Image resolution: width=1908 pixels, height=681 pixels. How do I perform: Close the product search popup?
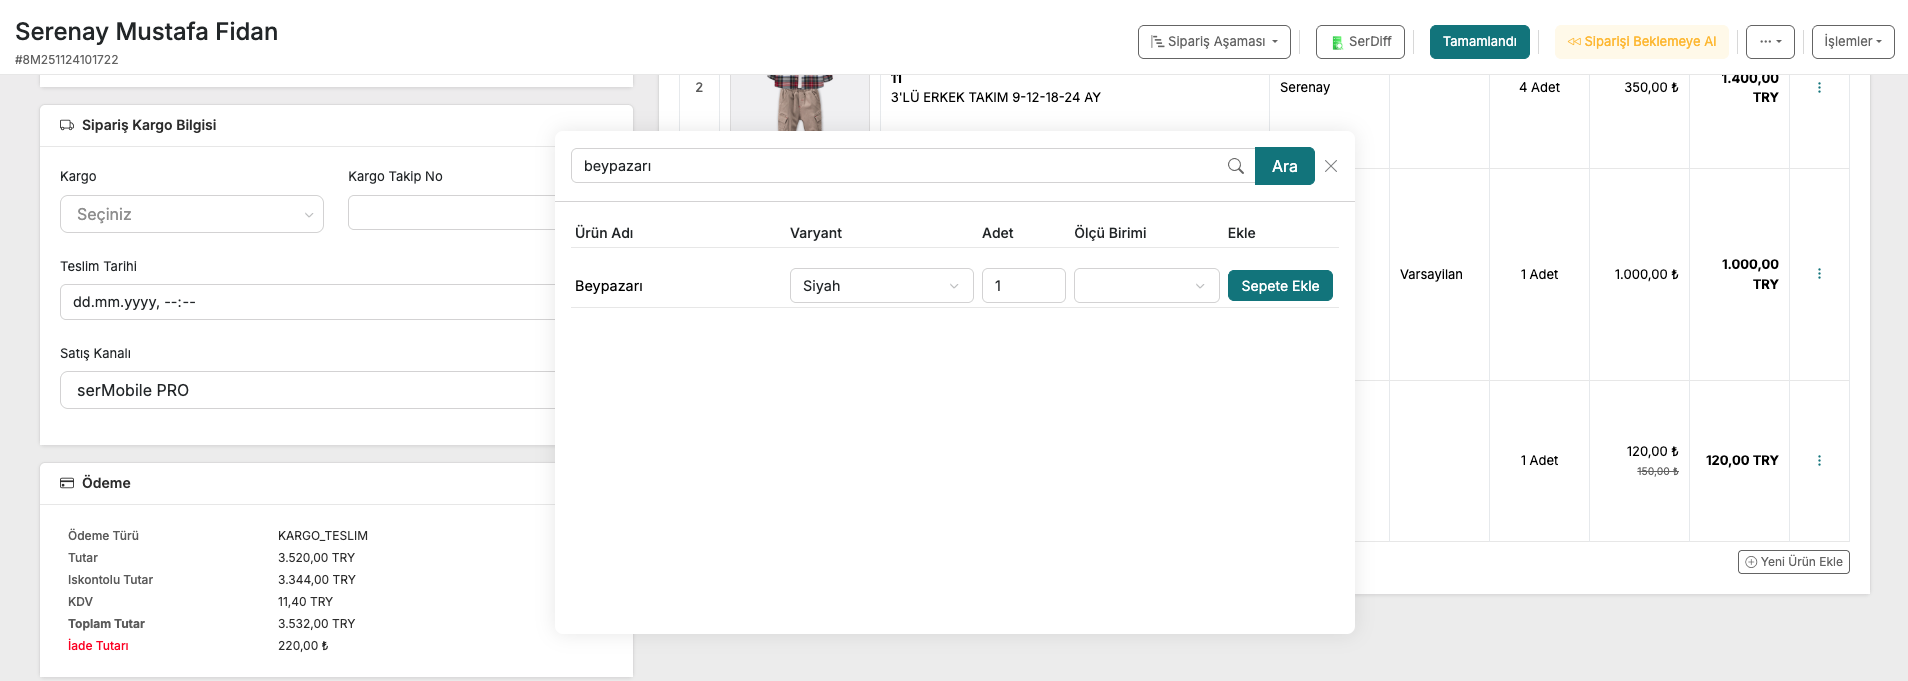click(1331, 166)
